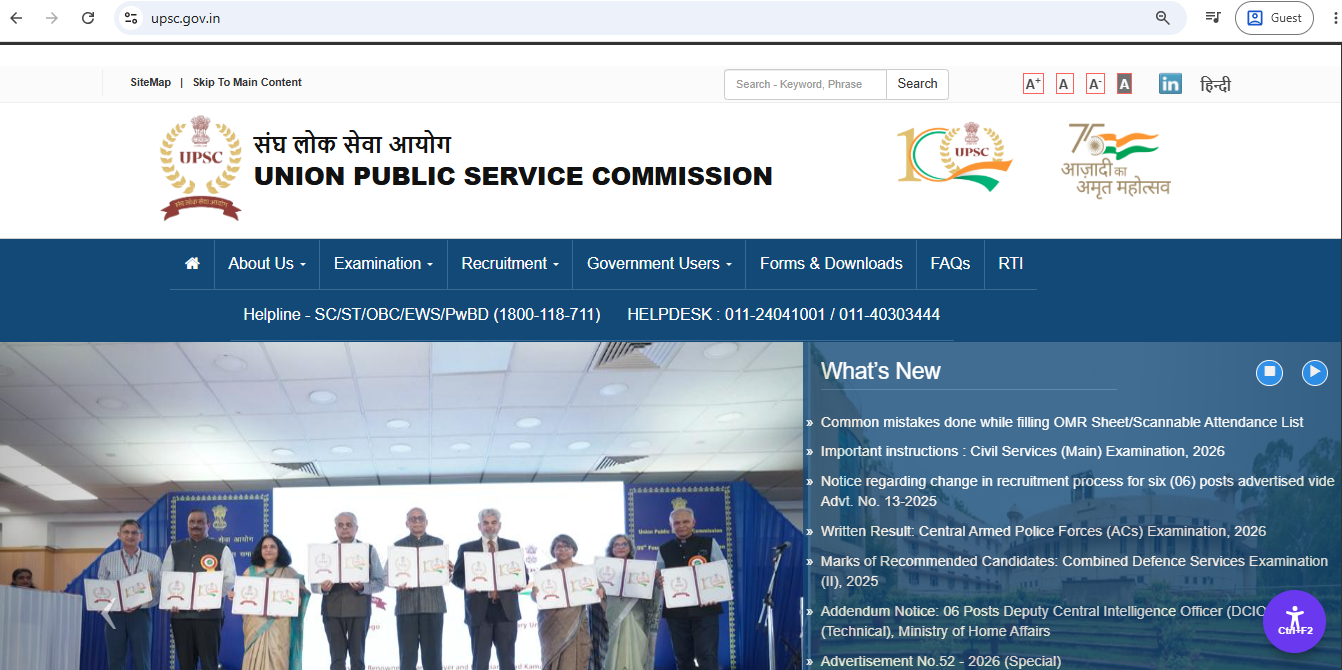1342x670 pixels.
Task: Click Union Public Service Commission title text
Action: click(513, 176)
